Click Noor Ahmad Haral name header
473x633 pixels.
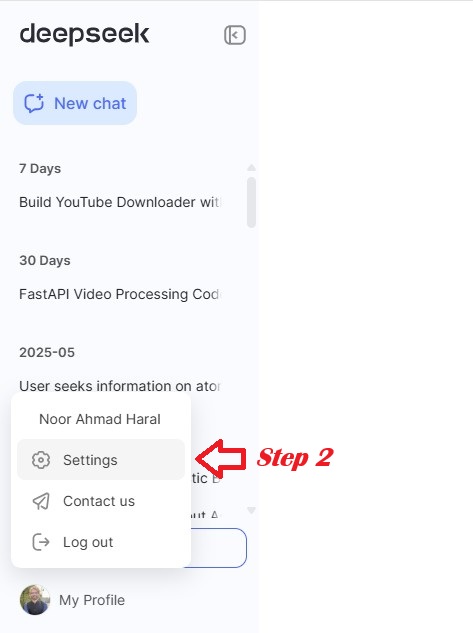100,419
